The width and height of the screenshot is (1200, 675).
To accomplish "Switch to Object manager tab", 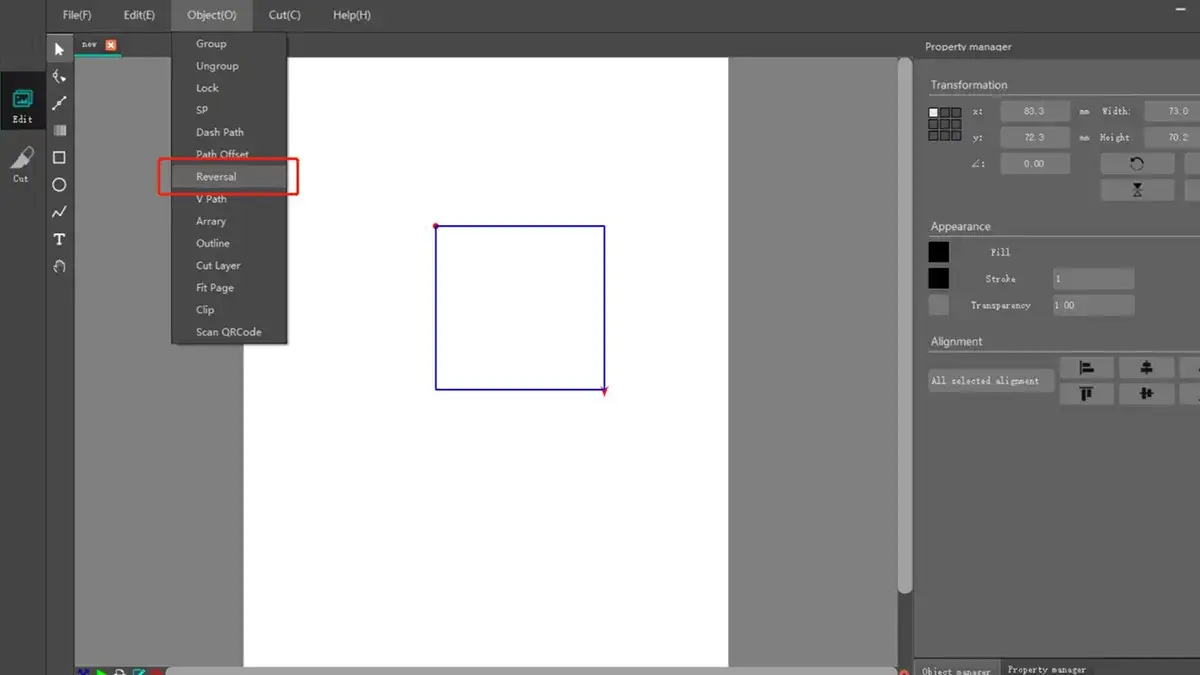I will pos(956,670).
